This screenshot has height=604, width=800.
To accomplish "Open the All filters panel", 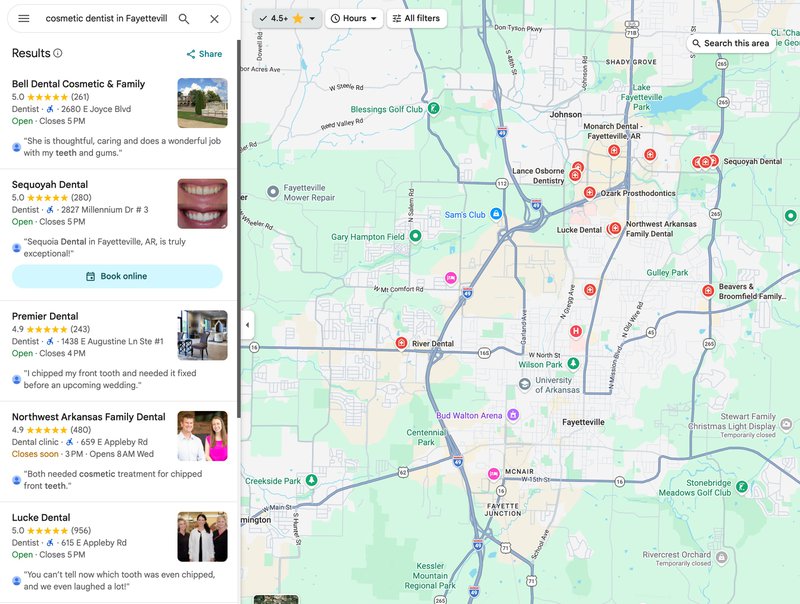I will click(417, 18).
